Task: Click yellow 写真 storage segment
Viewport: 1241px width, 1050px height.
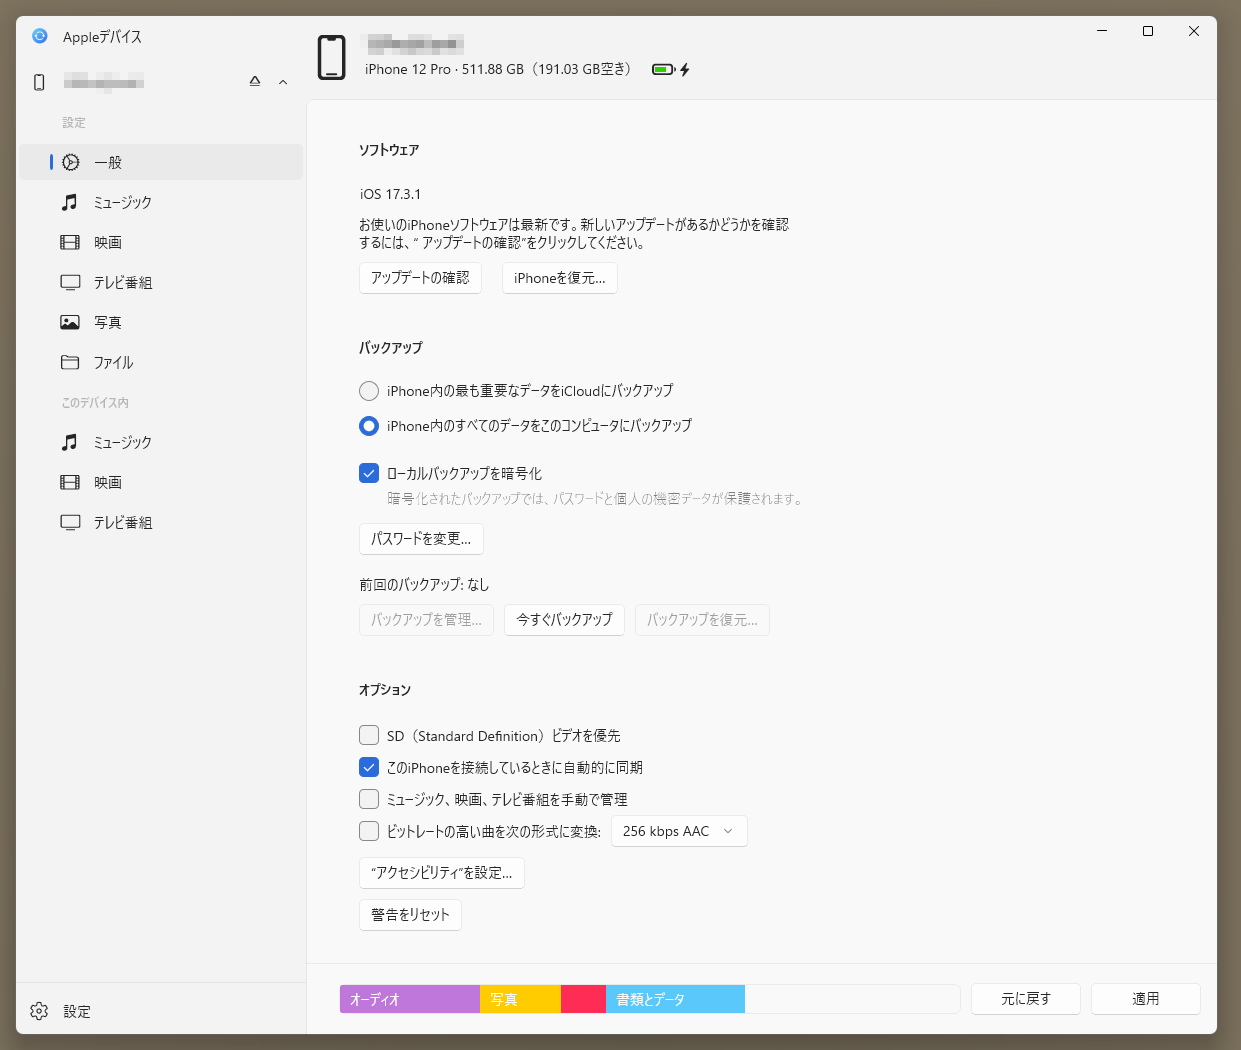Action: pyautogui.click(x=520, y=999)
